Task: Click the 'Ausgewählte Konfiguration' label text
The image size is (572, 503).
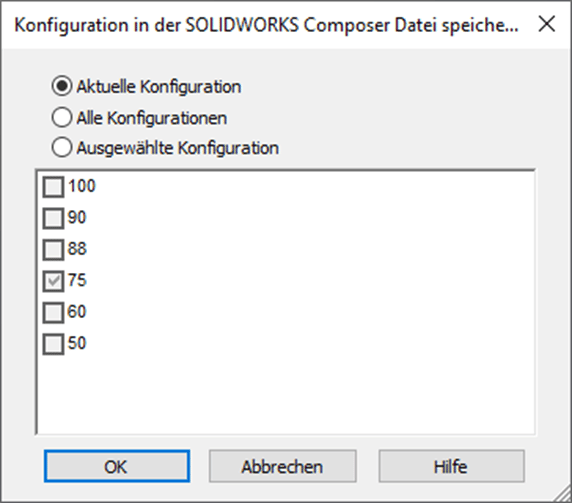Action: click(178, 148)
